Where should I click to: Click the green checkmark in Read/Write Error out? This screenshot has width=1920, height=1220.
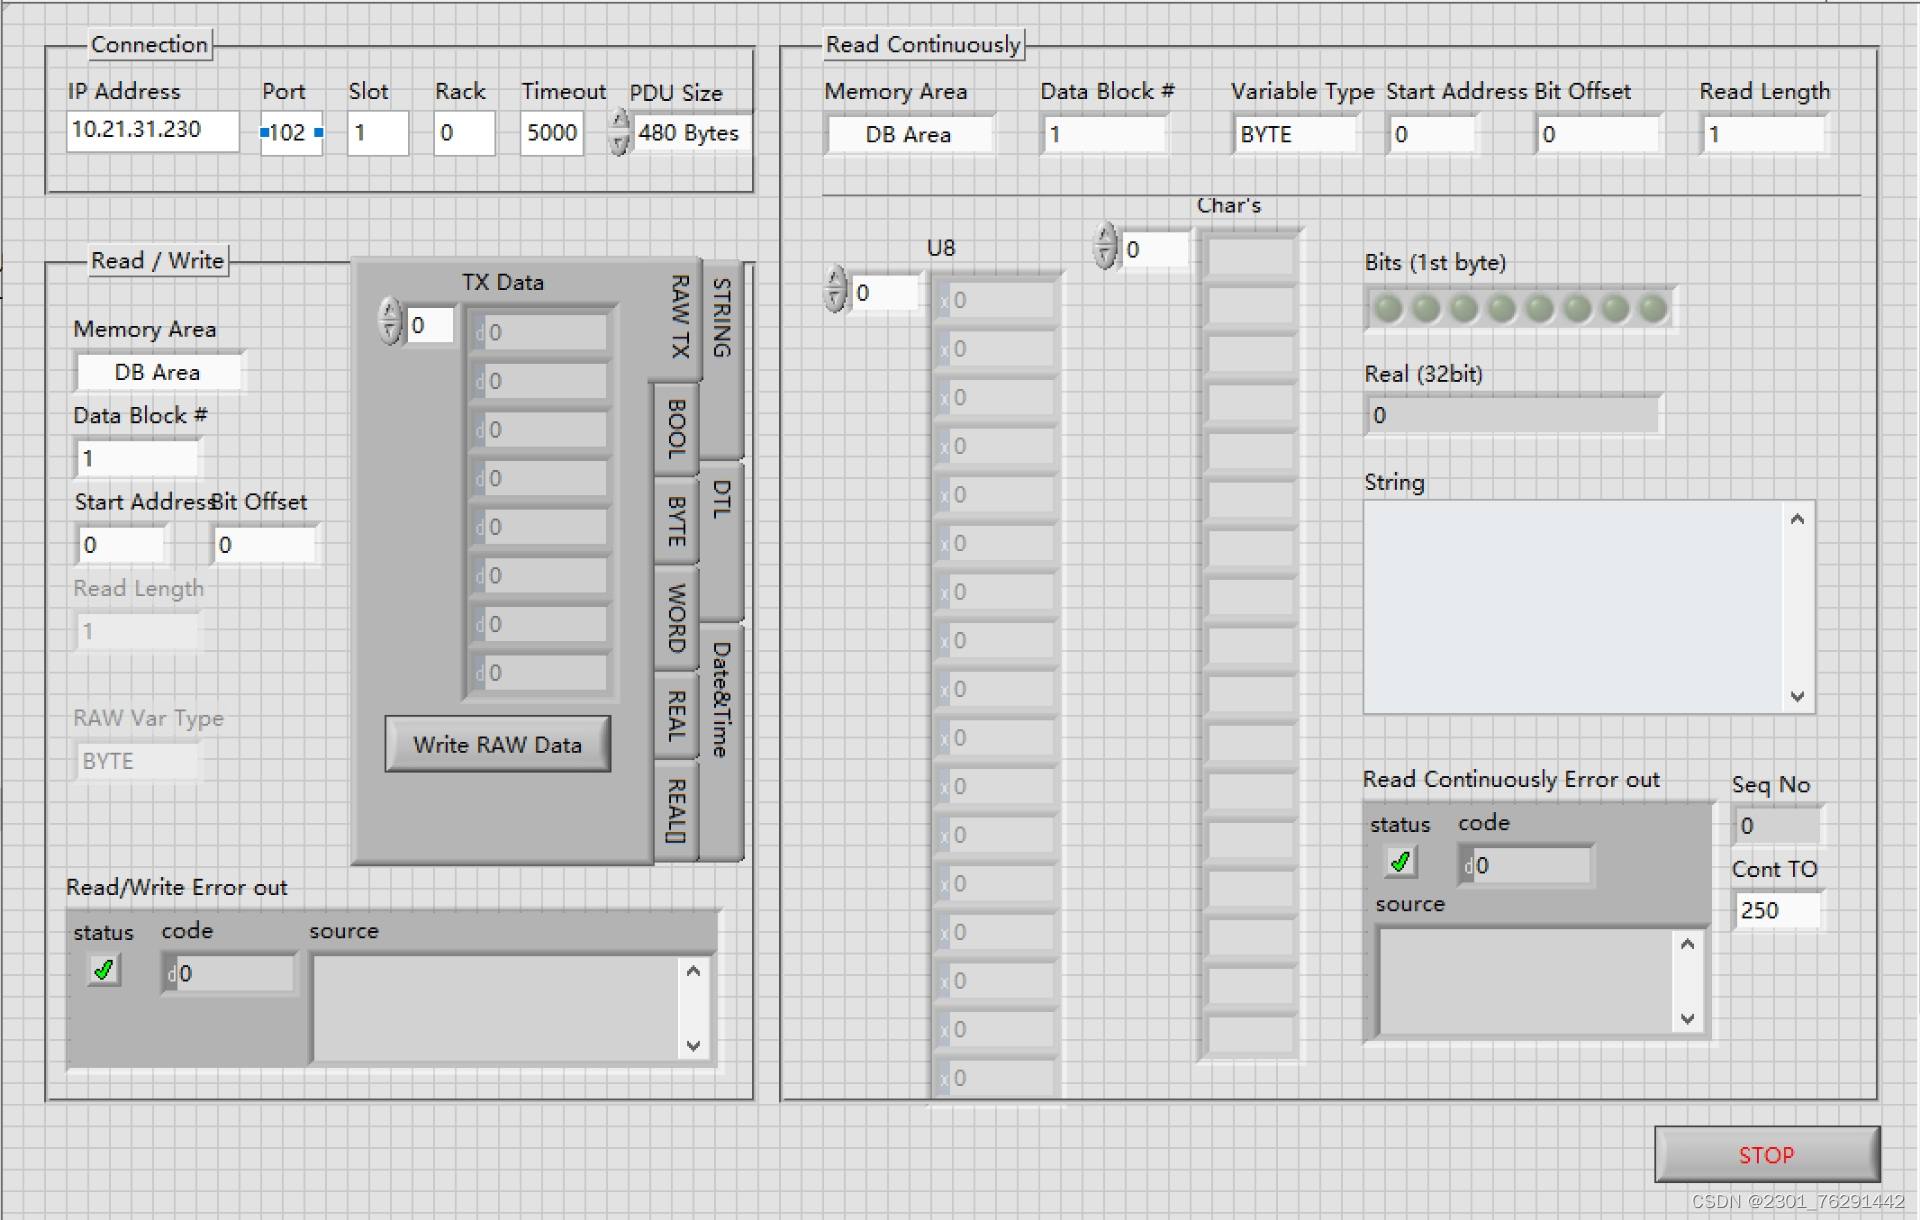click(104, 969)
